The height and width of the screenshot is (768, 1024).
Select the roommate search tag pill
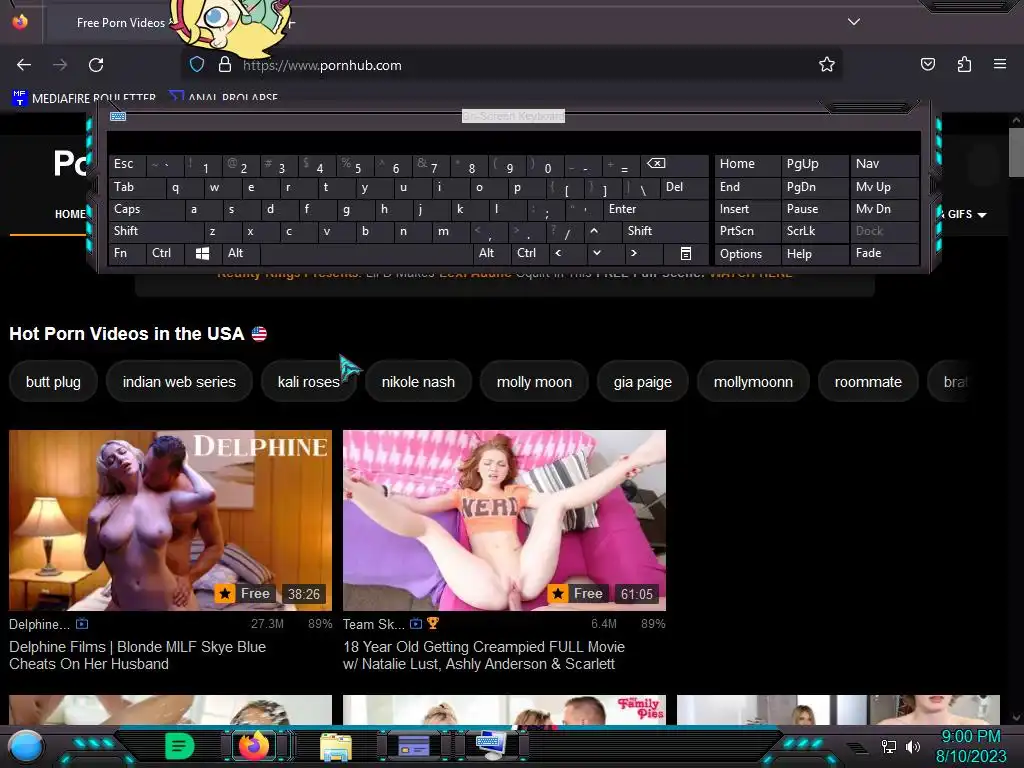(x=868, y=382)
